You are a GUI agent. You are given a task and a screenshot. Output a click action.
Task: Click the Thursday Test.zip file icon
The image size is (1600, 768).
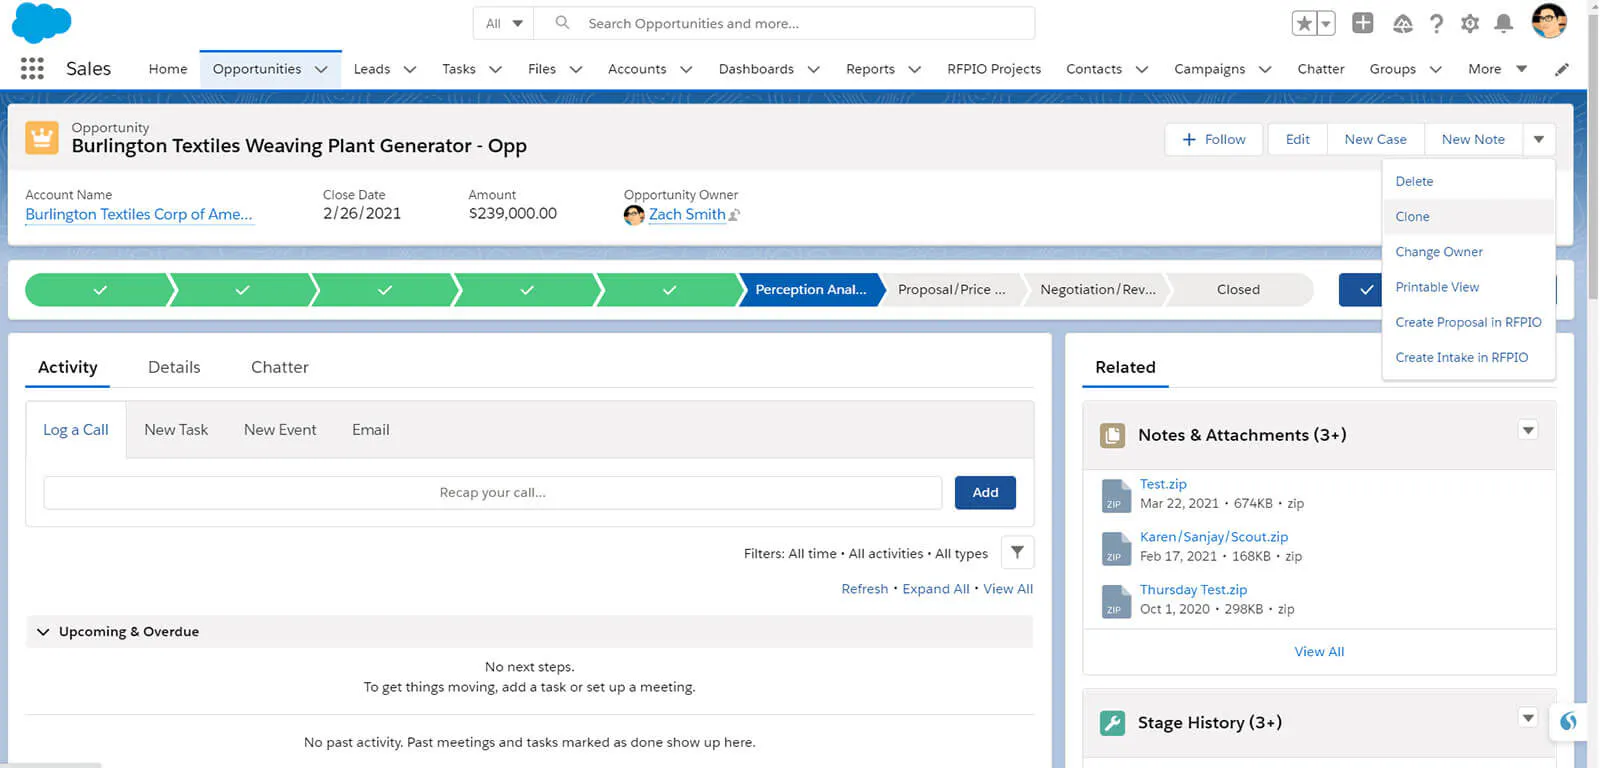click(1116, 601)
